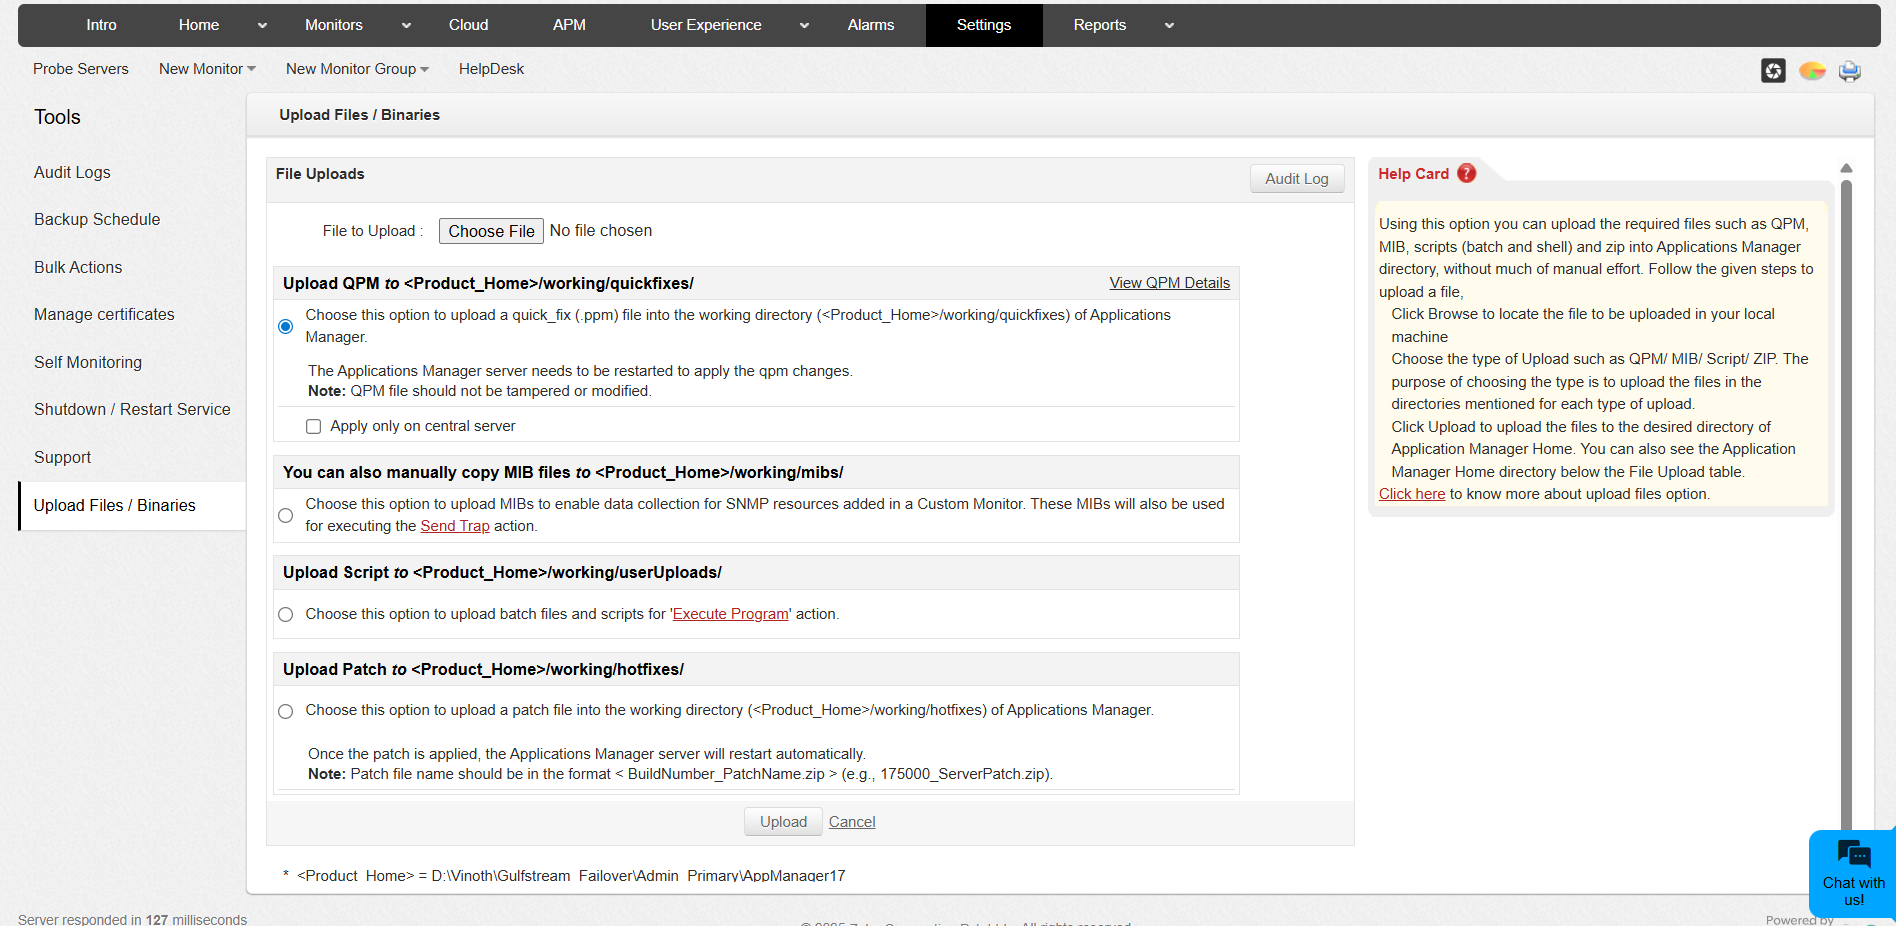The height and width of the screenshot is (926, 1896).
Task: Click the Choose File button
Action: tap(491, 231)
